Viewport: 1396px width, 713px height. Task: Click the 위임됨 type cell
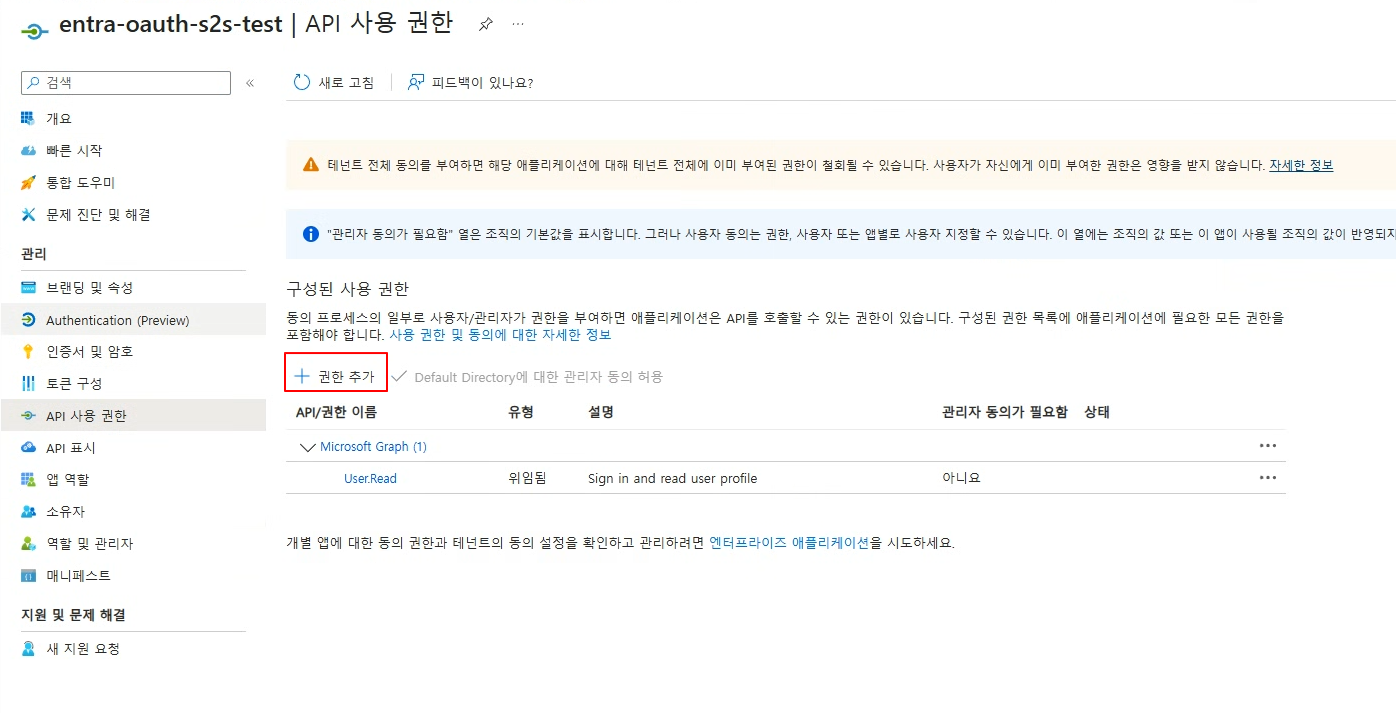527,479
